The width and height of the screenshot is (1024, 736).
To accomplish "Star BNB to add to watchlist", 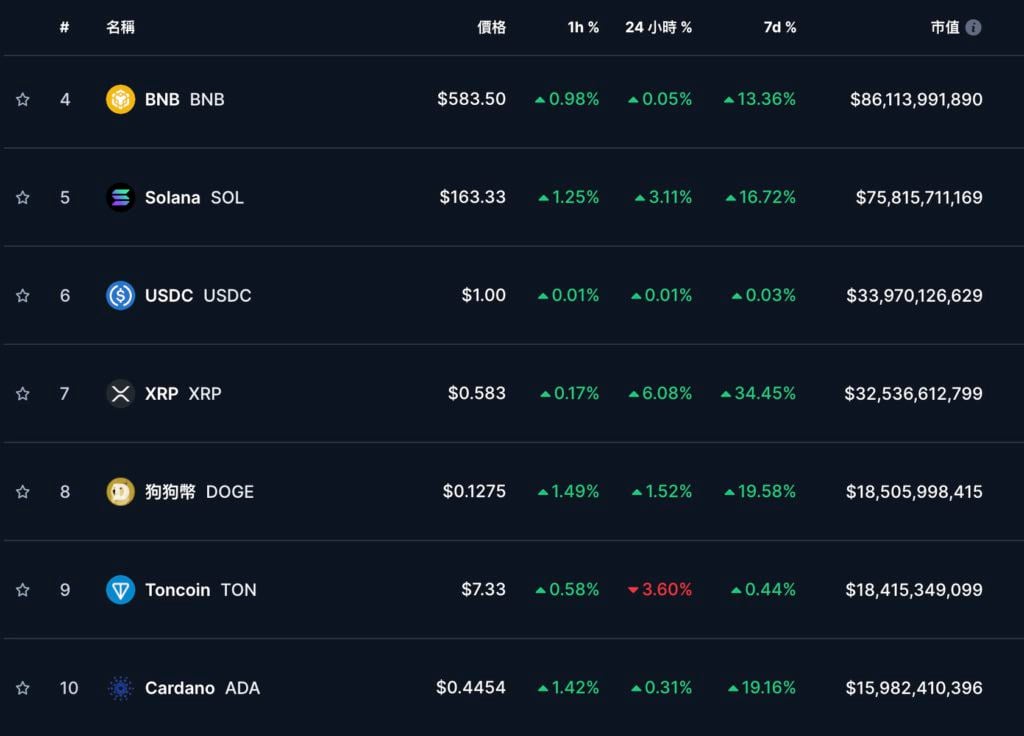I will pos(22,99).
